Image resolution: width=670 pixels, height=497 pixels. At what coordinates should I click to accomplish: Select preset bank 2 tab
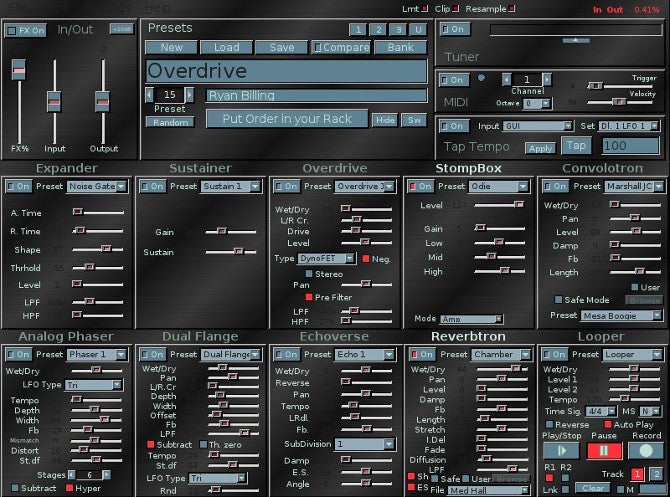pyautogui.click(x=373, y=30)
